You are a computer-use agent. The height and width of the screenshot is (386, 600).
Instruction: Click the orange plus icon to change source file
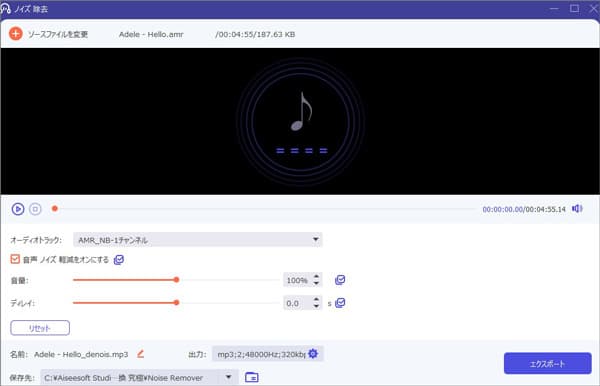tap(16, 34)
